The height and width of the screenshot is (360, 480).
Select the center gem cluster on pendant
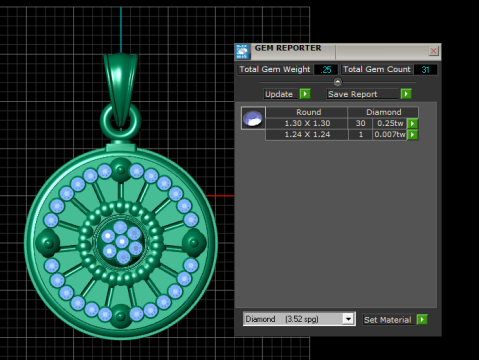point(121,242)
